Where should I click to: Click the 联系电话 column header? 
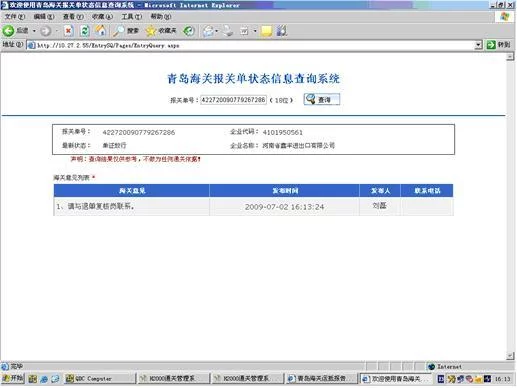pyautogui.click(x=427, y=191)
